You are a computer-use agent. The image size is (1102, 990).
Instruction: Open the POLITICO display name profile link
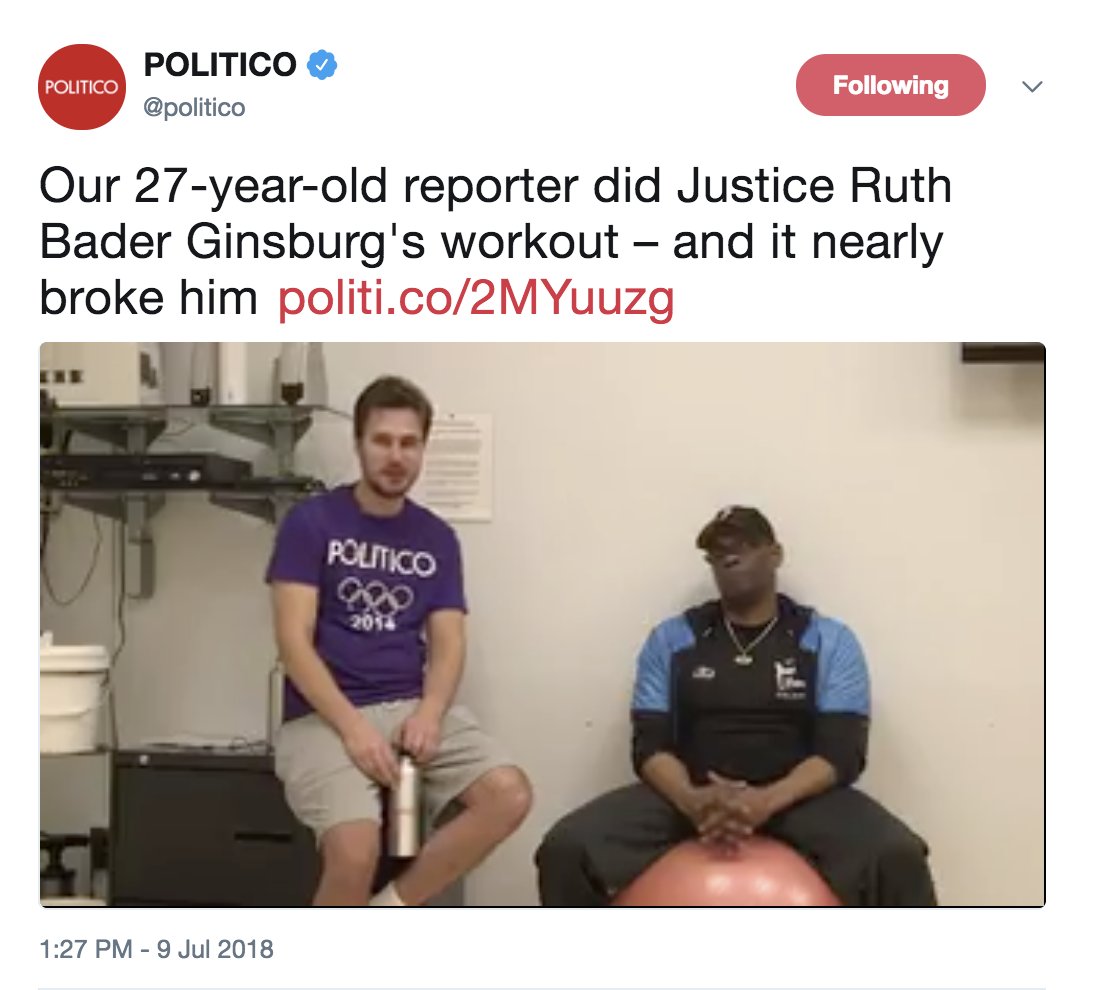click(x=220, y=65)
